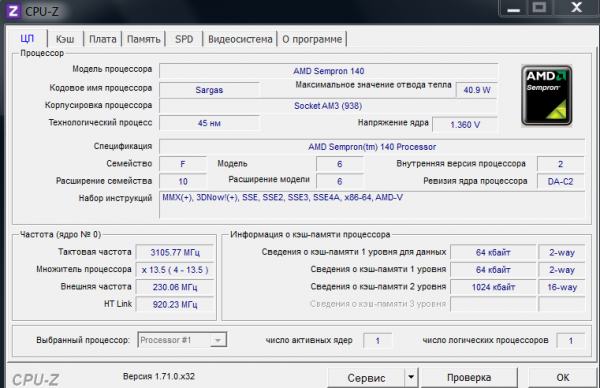
Task: Expand the Сервис dropdown arrow
Action: point(411,378)
